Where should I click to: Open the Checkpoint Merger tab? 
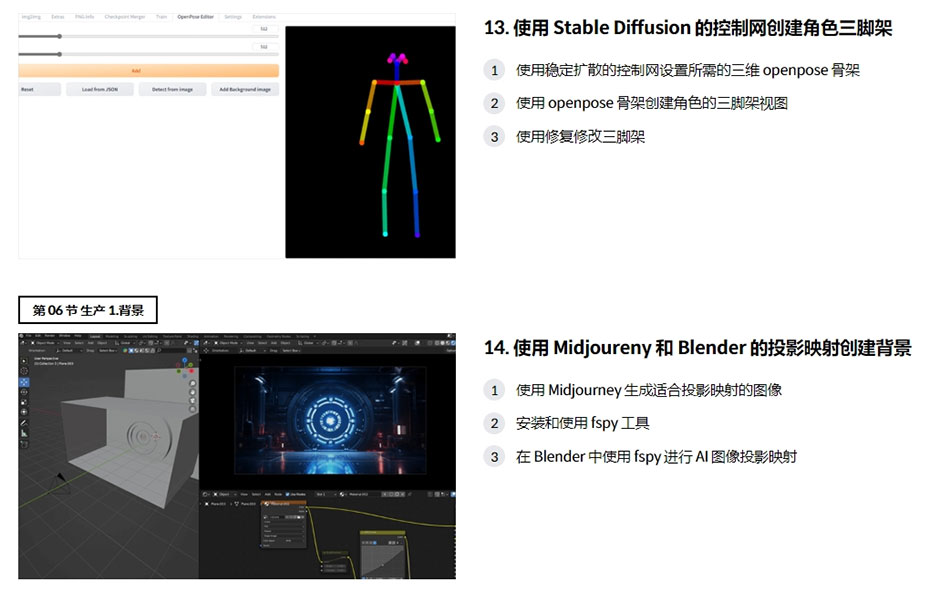125,17
